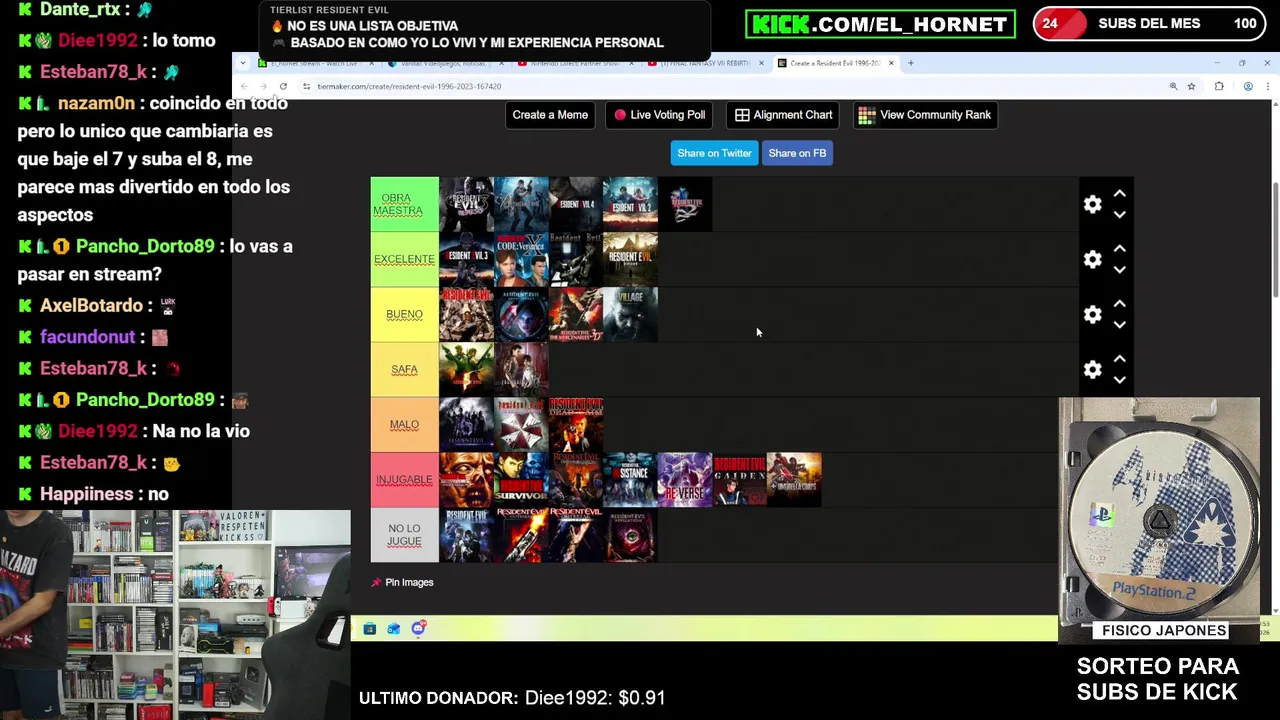Move BUENO tier down with arrow
This screenshot has width=1280, height=720.
tap(1120, 324)
